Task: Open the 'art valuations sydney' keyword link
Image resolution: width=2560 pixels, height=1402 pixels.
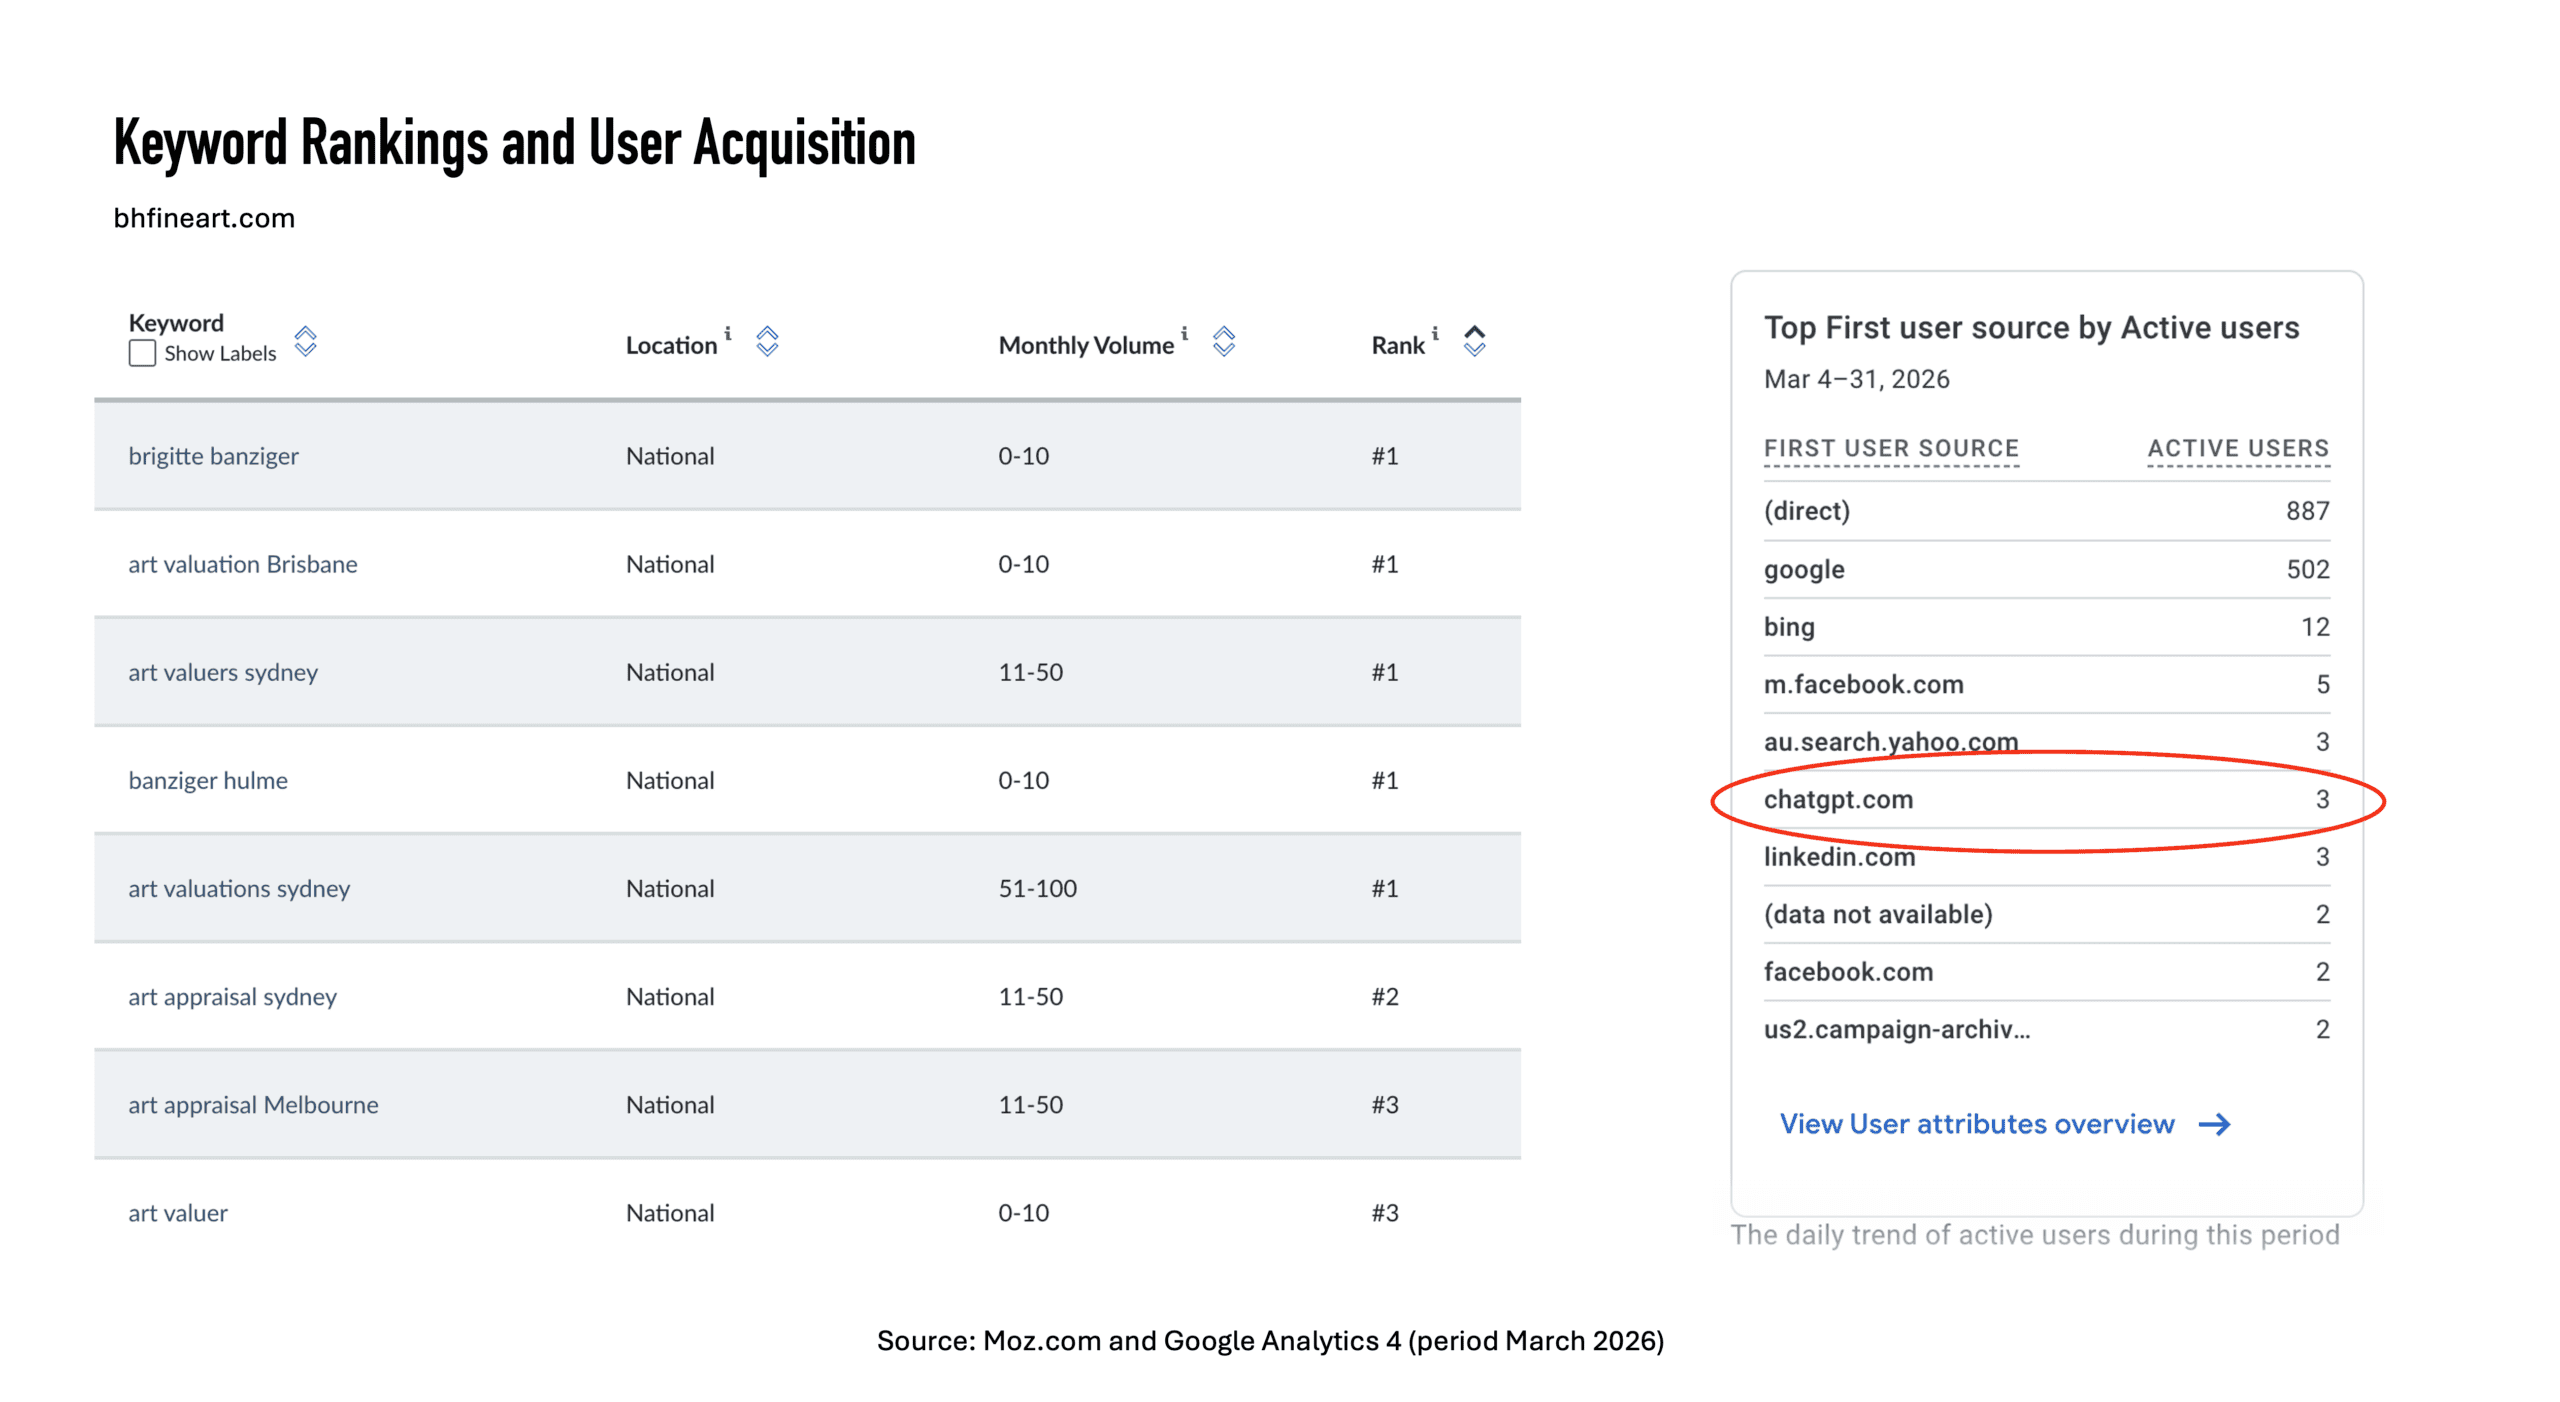Action: point(238,888)
